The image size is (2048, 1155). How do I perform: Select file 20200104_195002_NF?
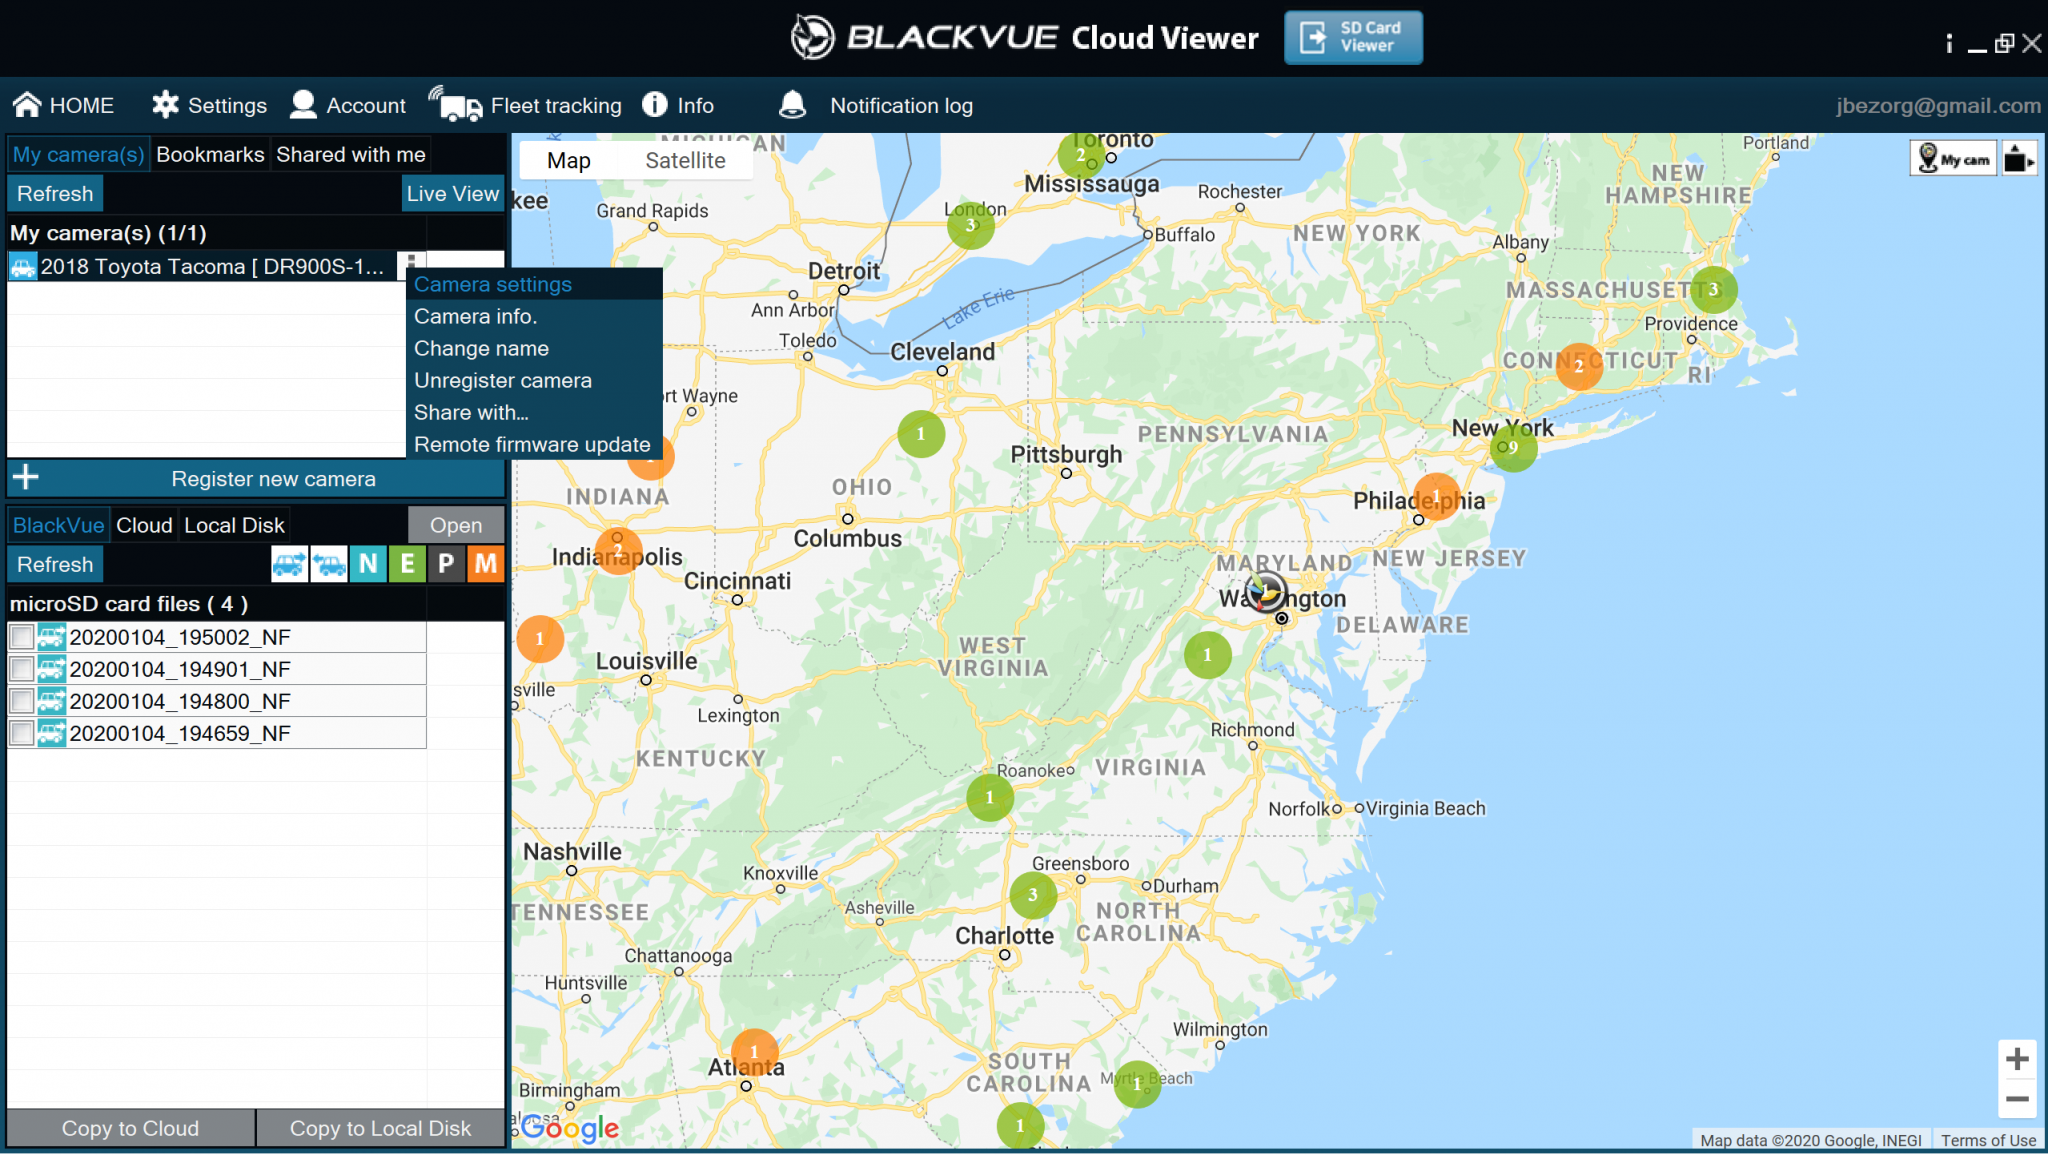[217, 637]
